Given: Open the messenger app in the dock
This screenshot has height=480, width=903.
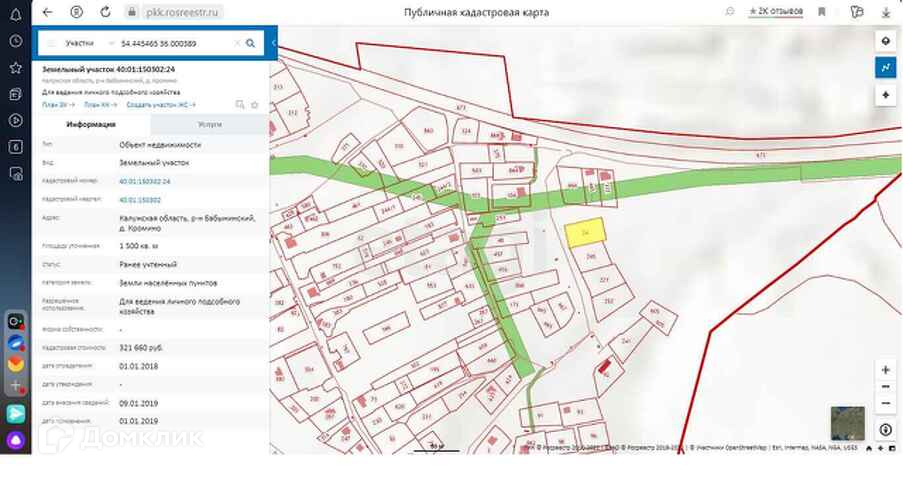Looking at the screenshot, I should coord(16,344).
